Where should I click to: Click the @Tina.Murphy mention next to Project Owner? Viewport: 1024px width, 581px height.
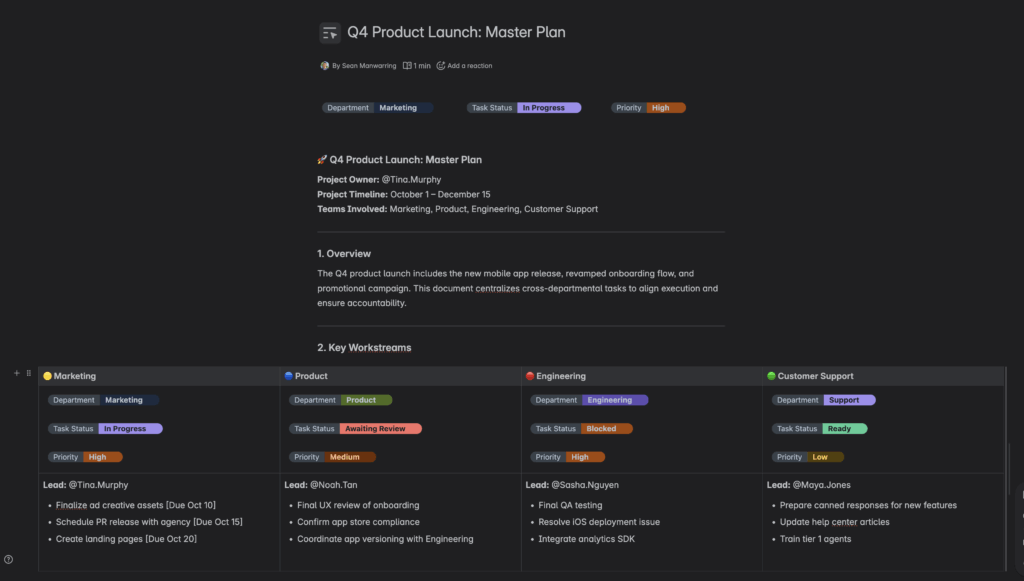click(411, 180)
